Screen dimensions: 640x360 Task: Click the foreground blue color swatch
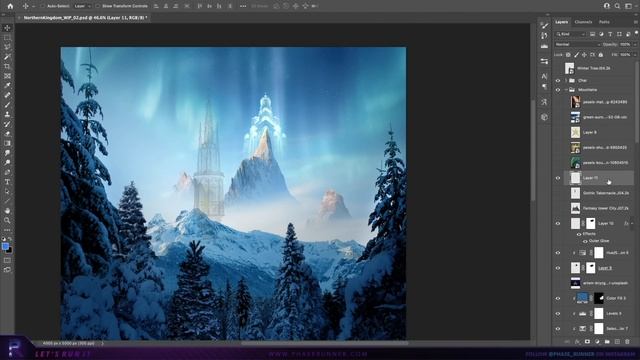coord(5,247)
